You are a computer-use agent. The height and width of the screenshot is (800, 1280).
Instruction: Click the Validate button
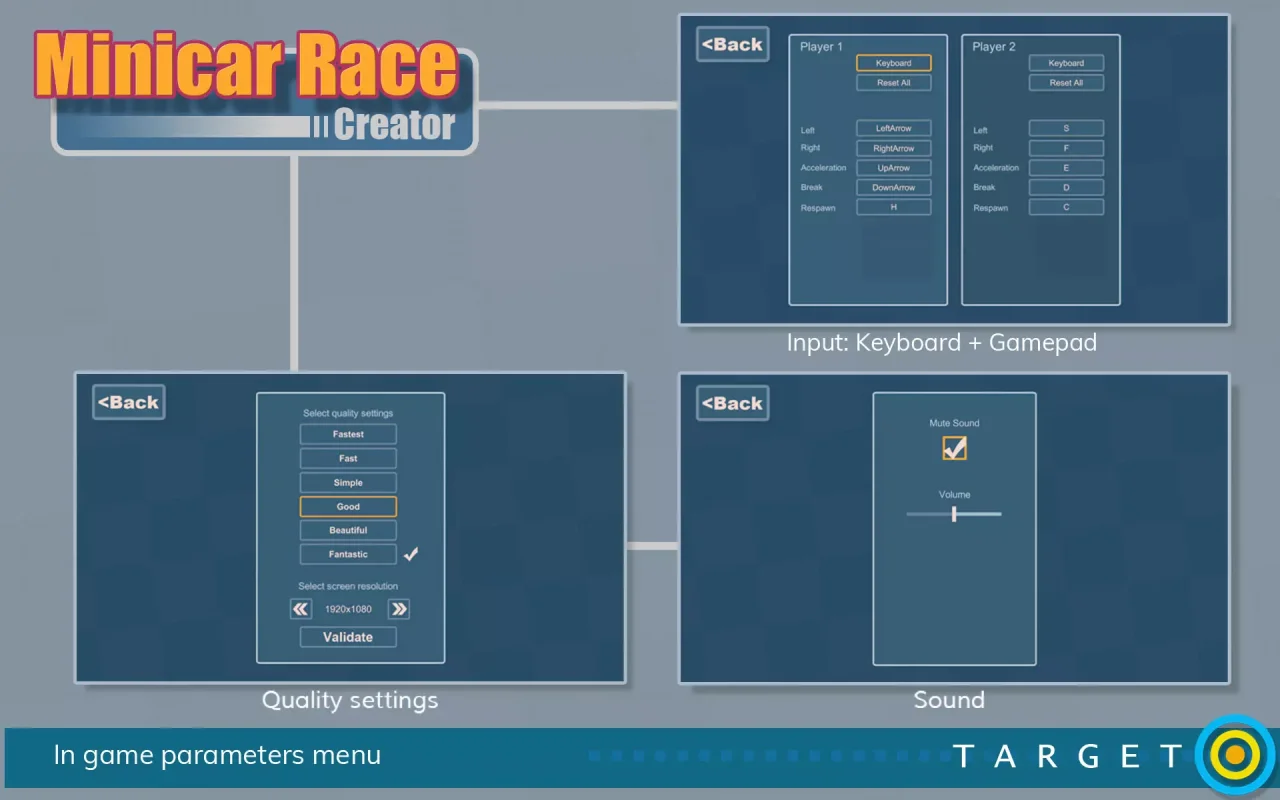coord(348,637)
